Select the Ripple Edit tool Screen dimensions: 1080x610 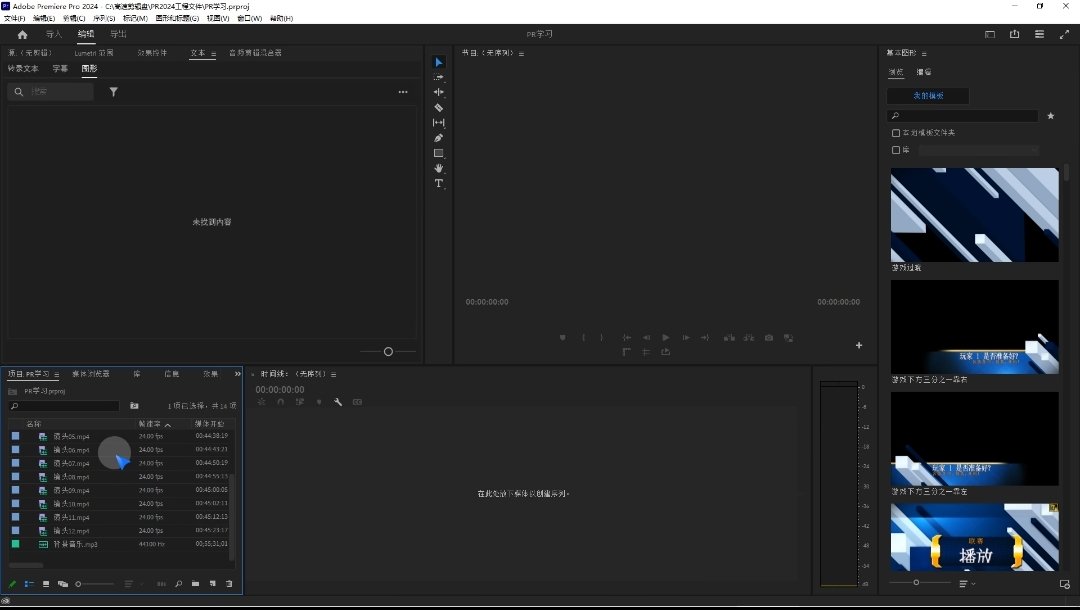pos(438,92)
